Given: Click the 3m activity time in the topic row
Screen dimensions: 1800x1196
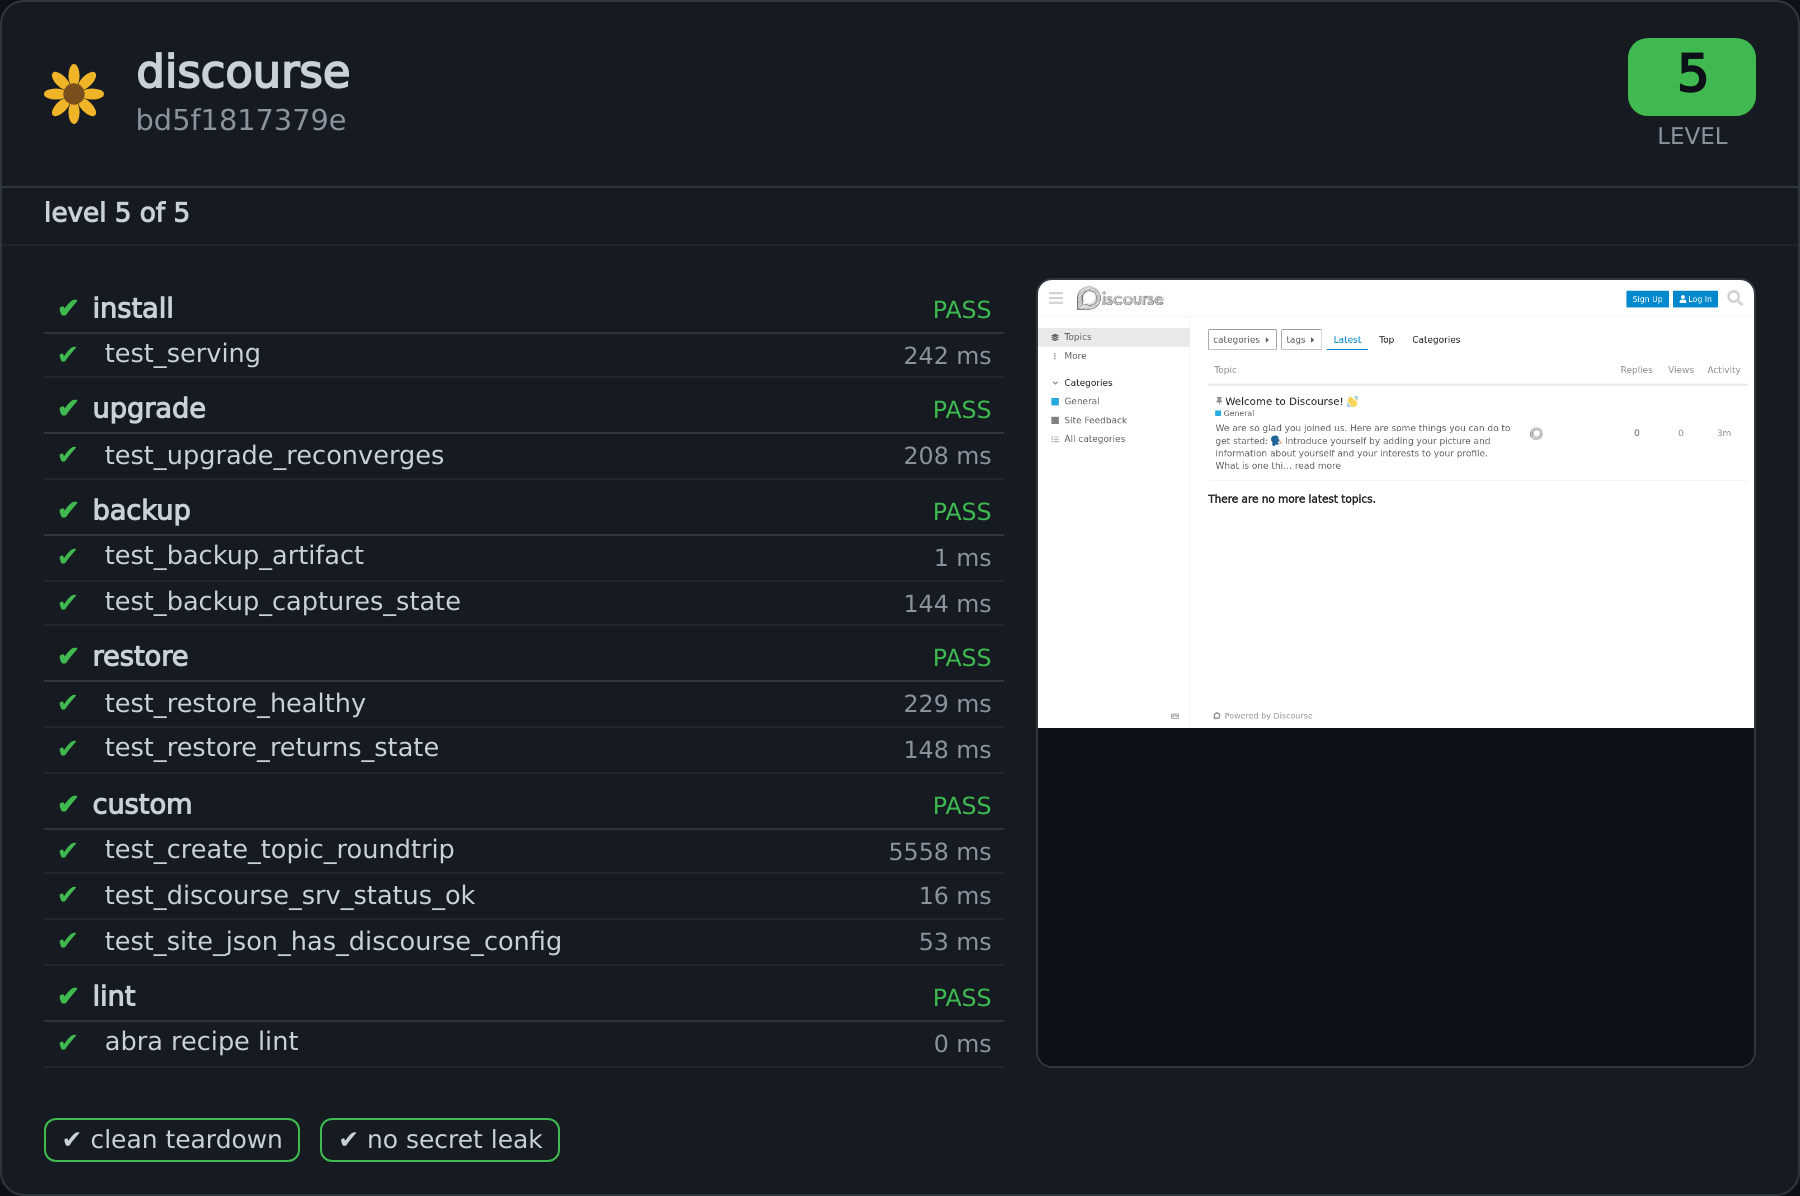Looking at the screenshot, I should point(1724,433).
